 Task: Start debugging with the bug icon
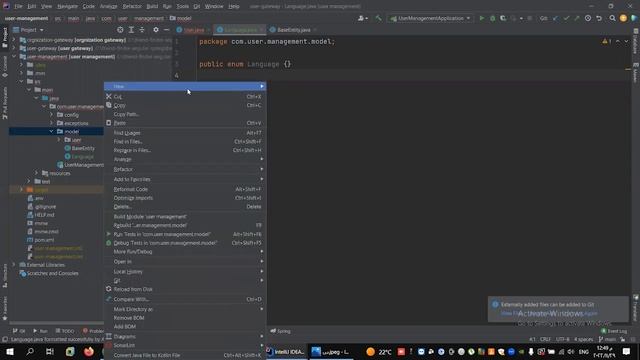click(x=493, y=18)
